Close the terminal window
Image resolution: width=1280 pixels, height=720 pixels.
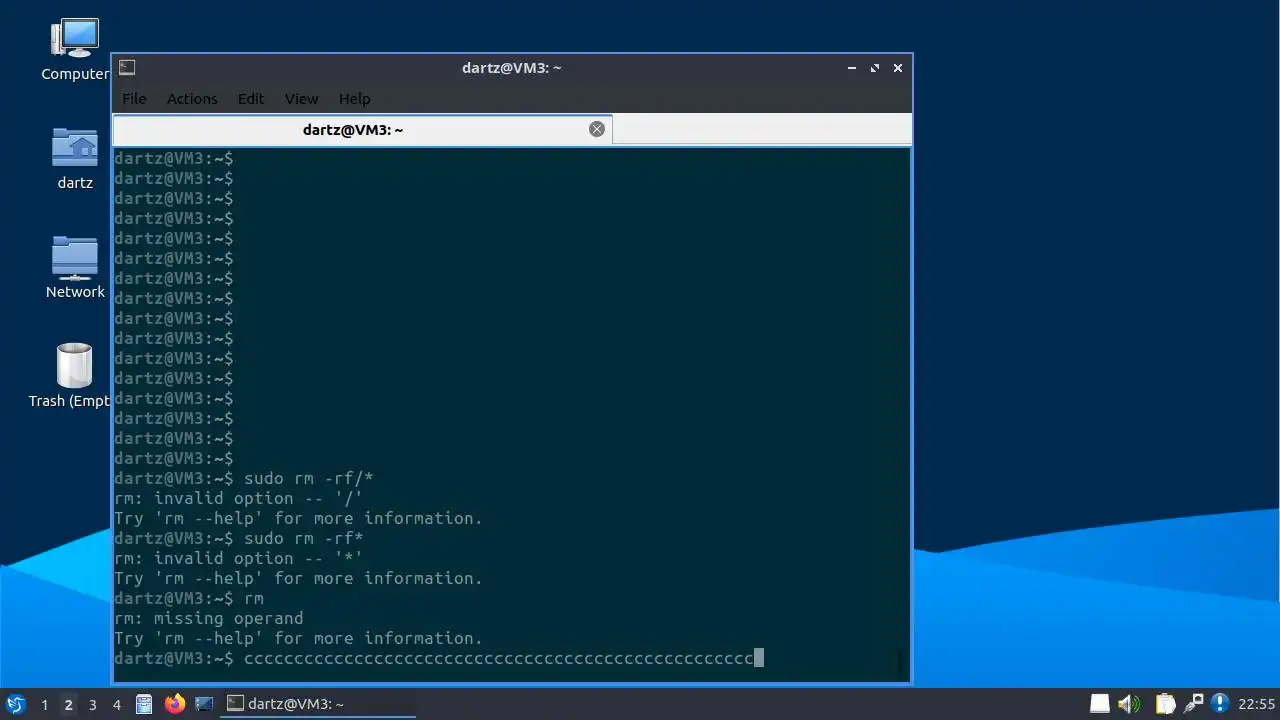point(898,68)
